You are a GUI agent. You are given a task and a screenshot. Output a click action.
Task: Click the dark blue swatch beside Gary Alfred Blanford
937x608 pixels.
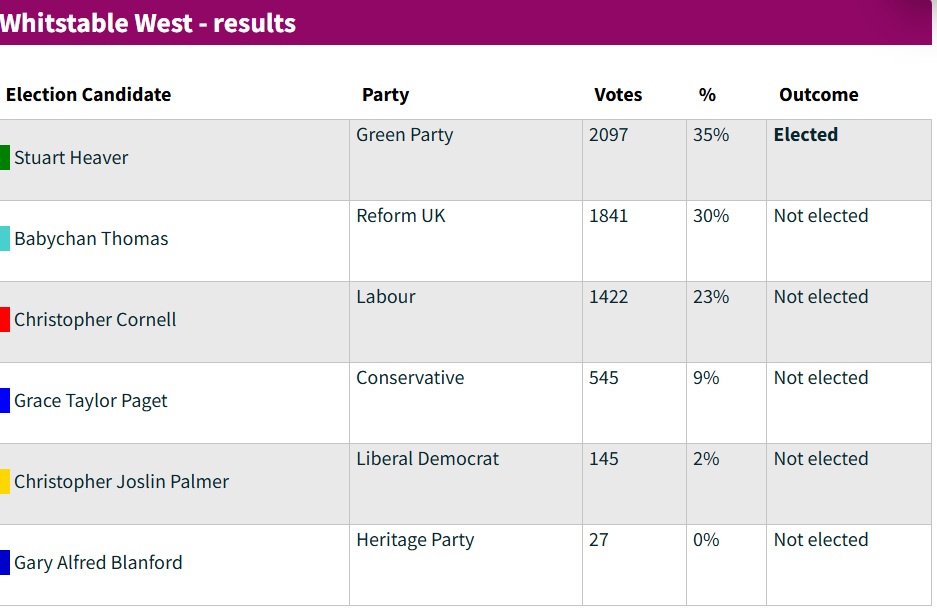tap(5, 563)
